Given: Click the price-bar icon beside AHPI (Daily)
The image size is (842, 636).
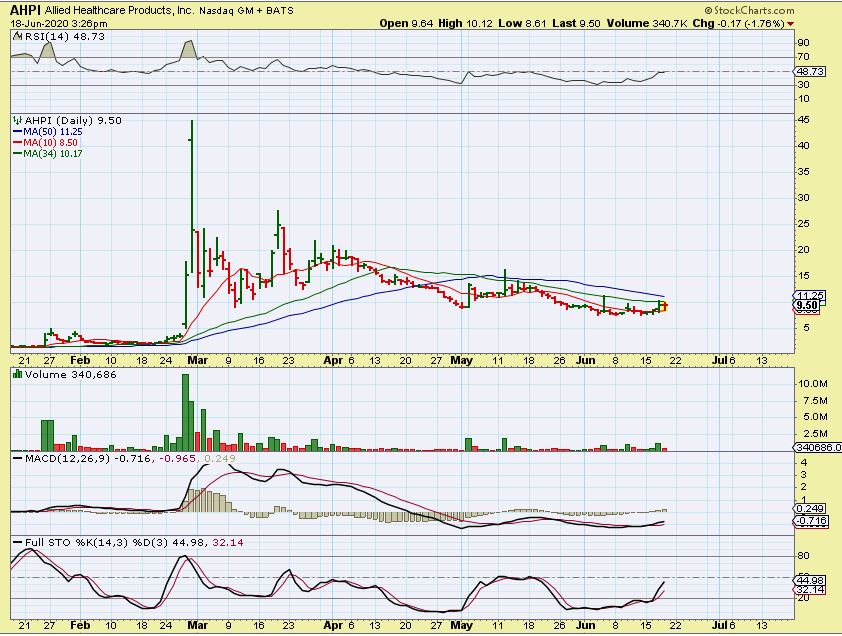Looking at the screenshot, I should pos(18,120).
